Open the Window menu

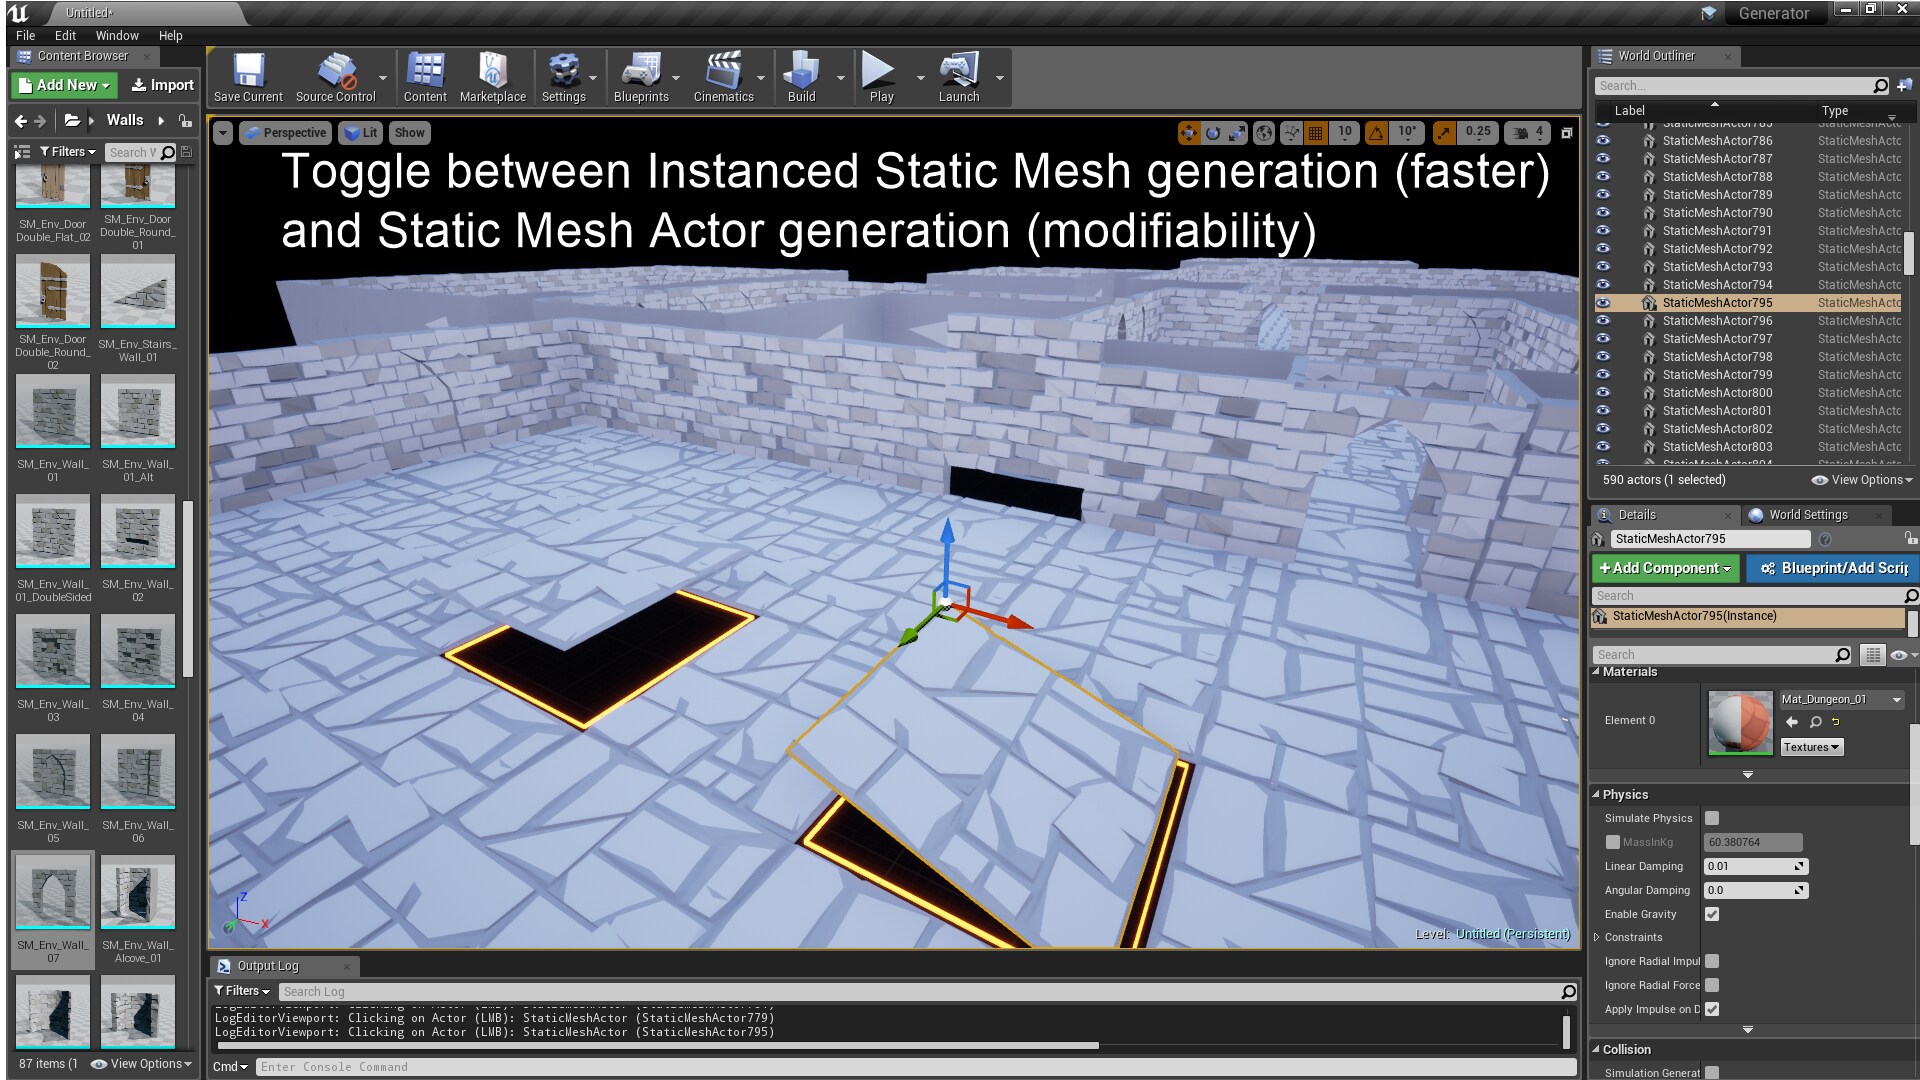pyautogui.click(x=117, y=35)
